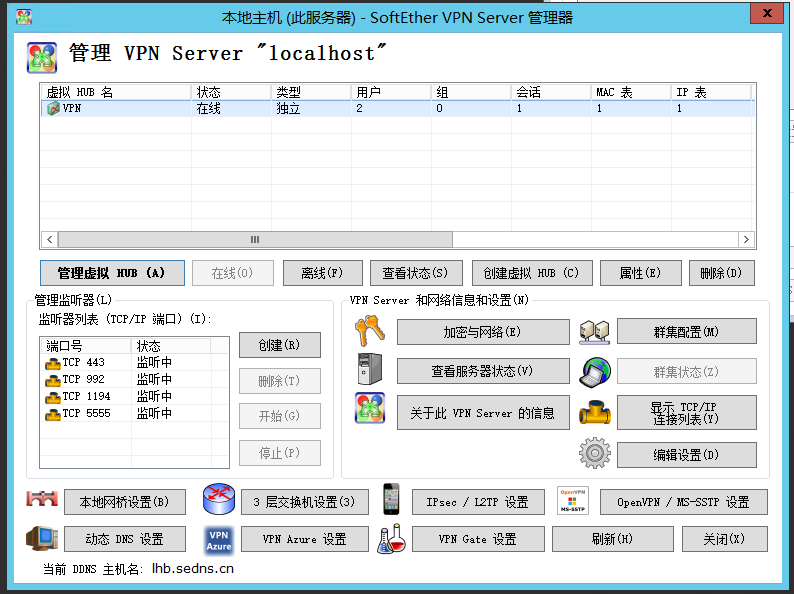Sort by 用户 column header

391,92
